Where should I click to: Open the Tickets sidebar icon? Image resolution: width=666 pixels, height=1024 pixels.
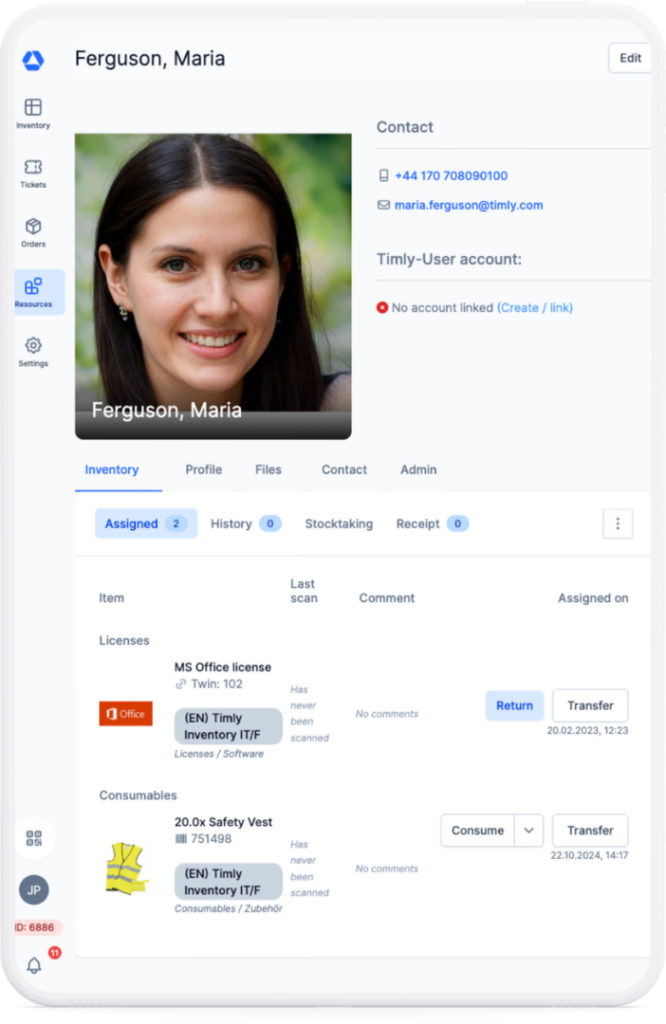click(x=33, y=173)
